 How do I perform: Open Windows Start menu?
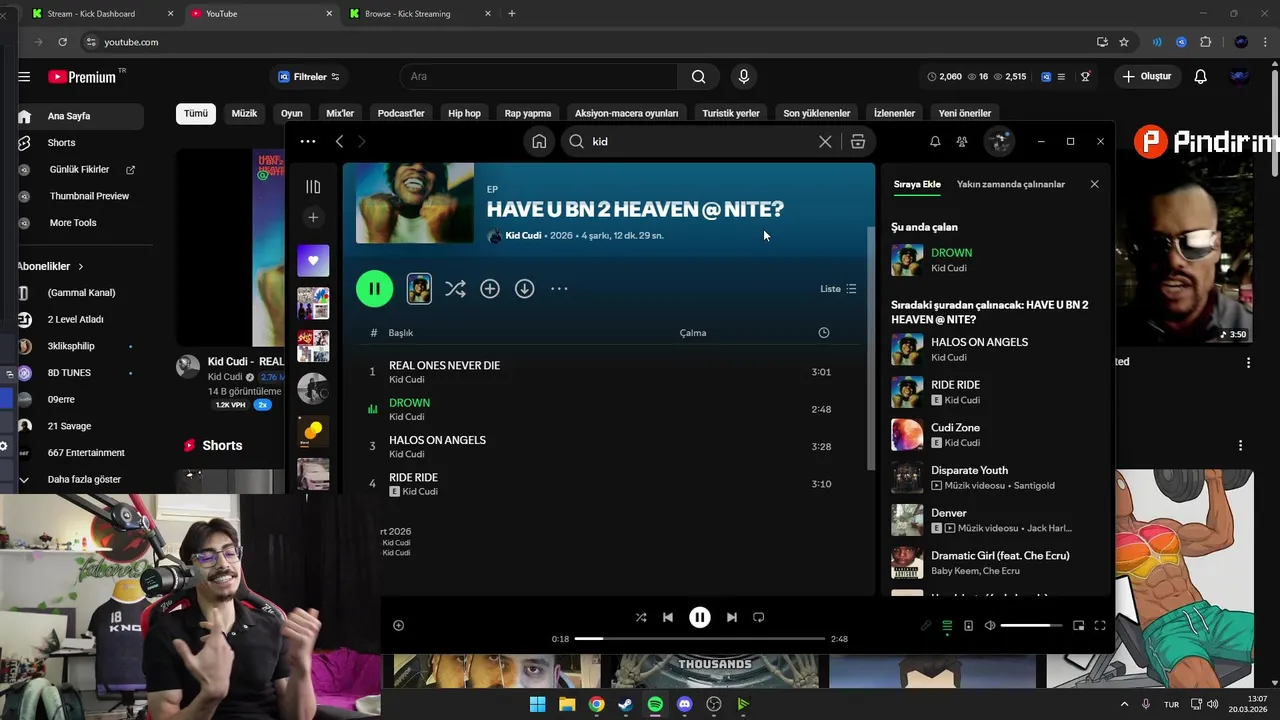click(x=537, y=705)
